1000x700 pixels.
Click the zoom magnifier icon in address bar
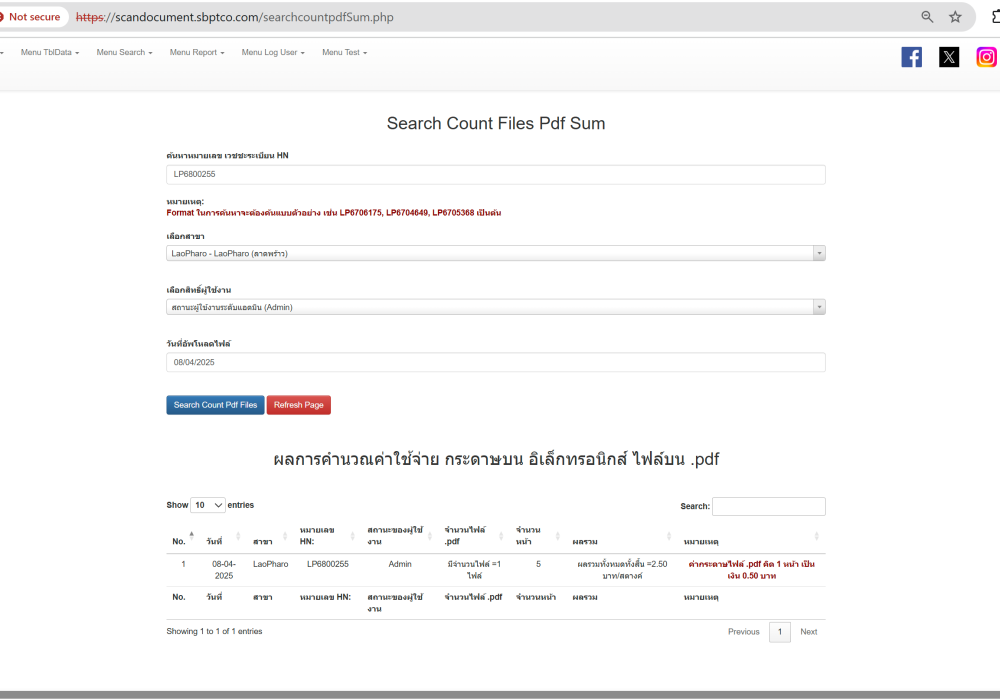click(x=927, y=17)
